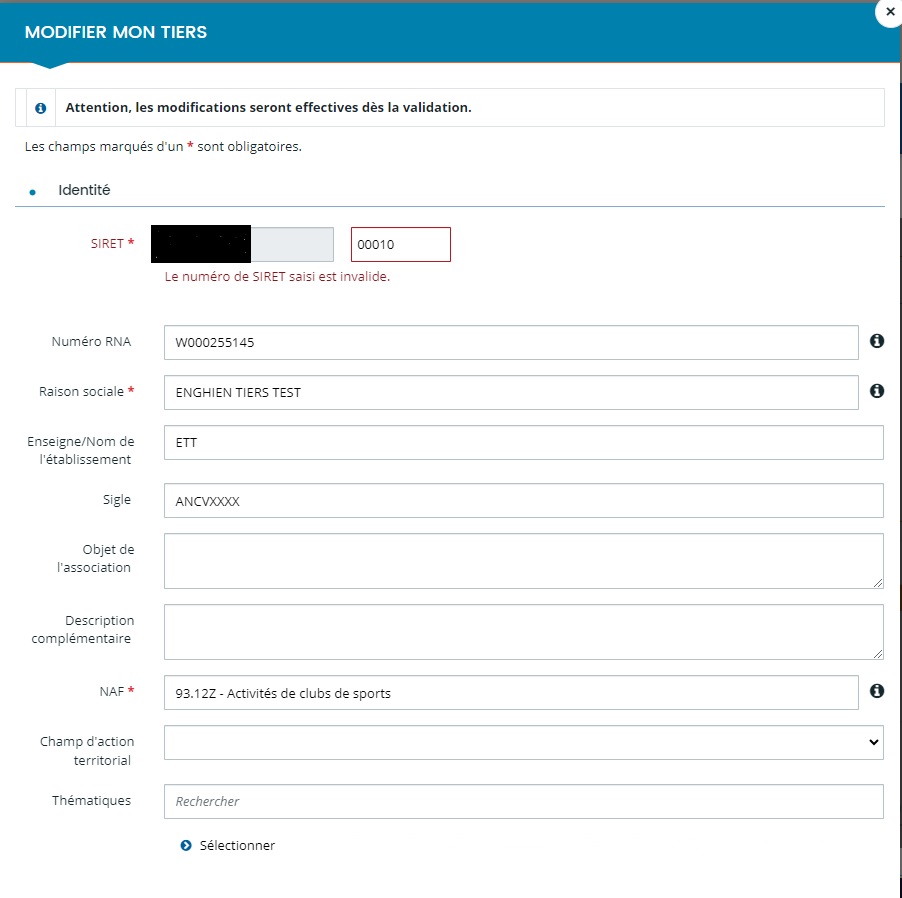
Task: Click the Identité section heading
Action: [x=84, y=190]
